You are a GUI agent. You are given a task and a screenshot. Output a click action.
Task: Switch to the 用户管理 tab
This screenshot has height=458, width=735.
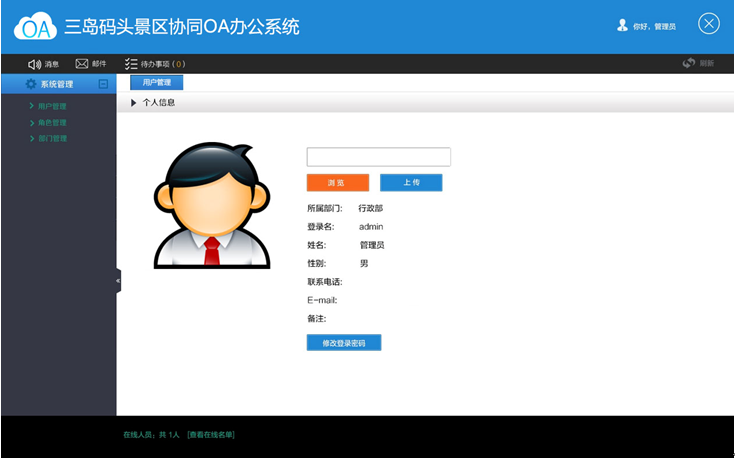pyautogui.click(x=156, y=82)
